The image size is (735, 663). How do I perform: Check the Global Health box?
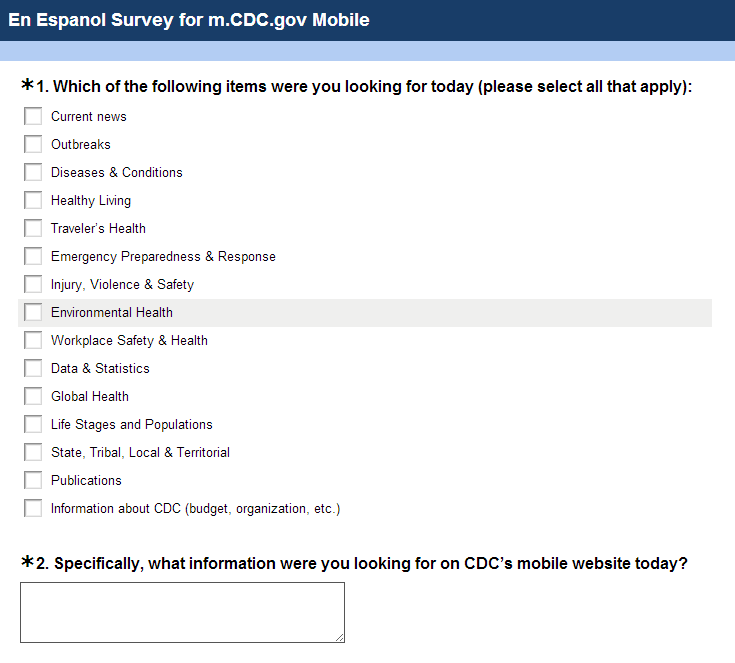[33, 396]
